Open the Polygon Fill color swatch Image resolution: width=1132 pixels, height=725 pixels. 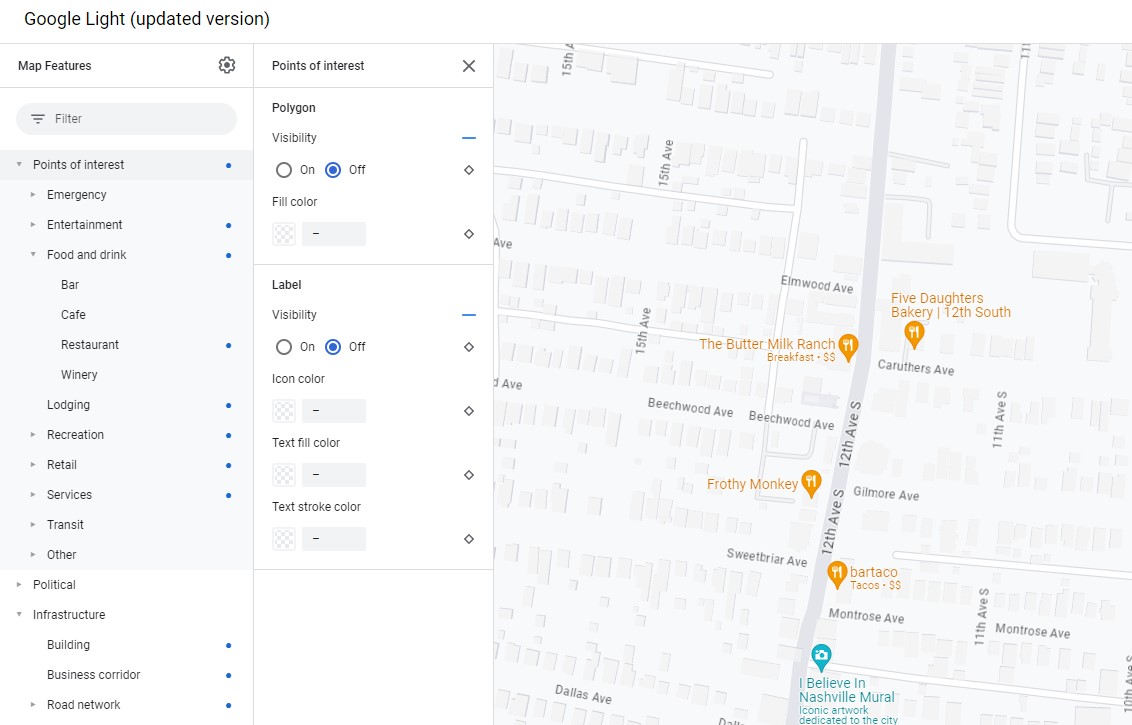(285, 234)
